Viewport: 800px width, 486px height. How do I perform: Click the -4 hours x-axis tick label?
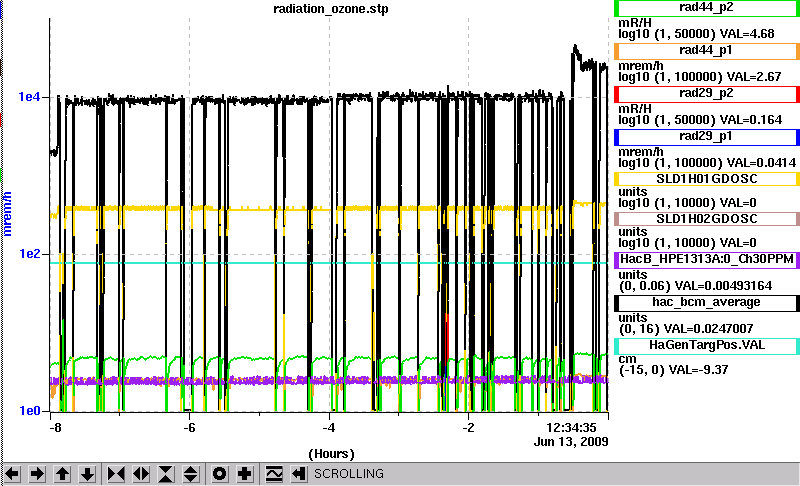[x=329, y=428]
